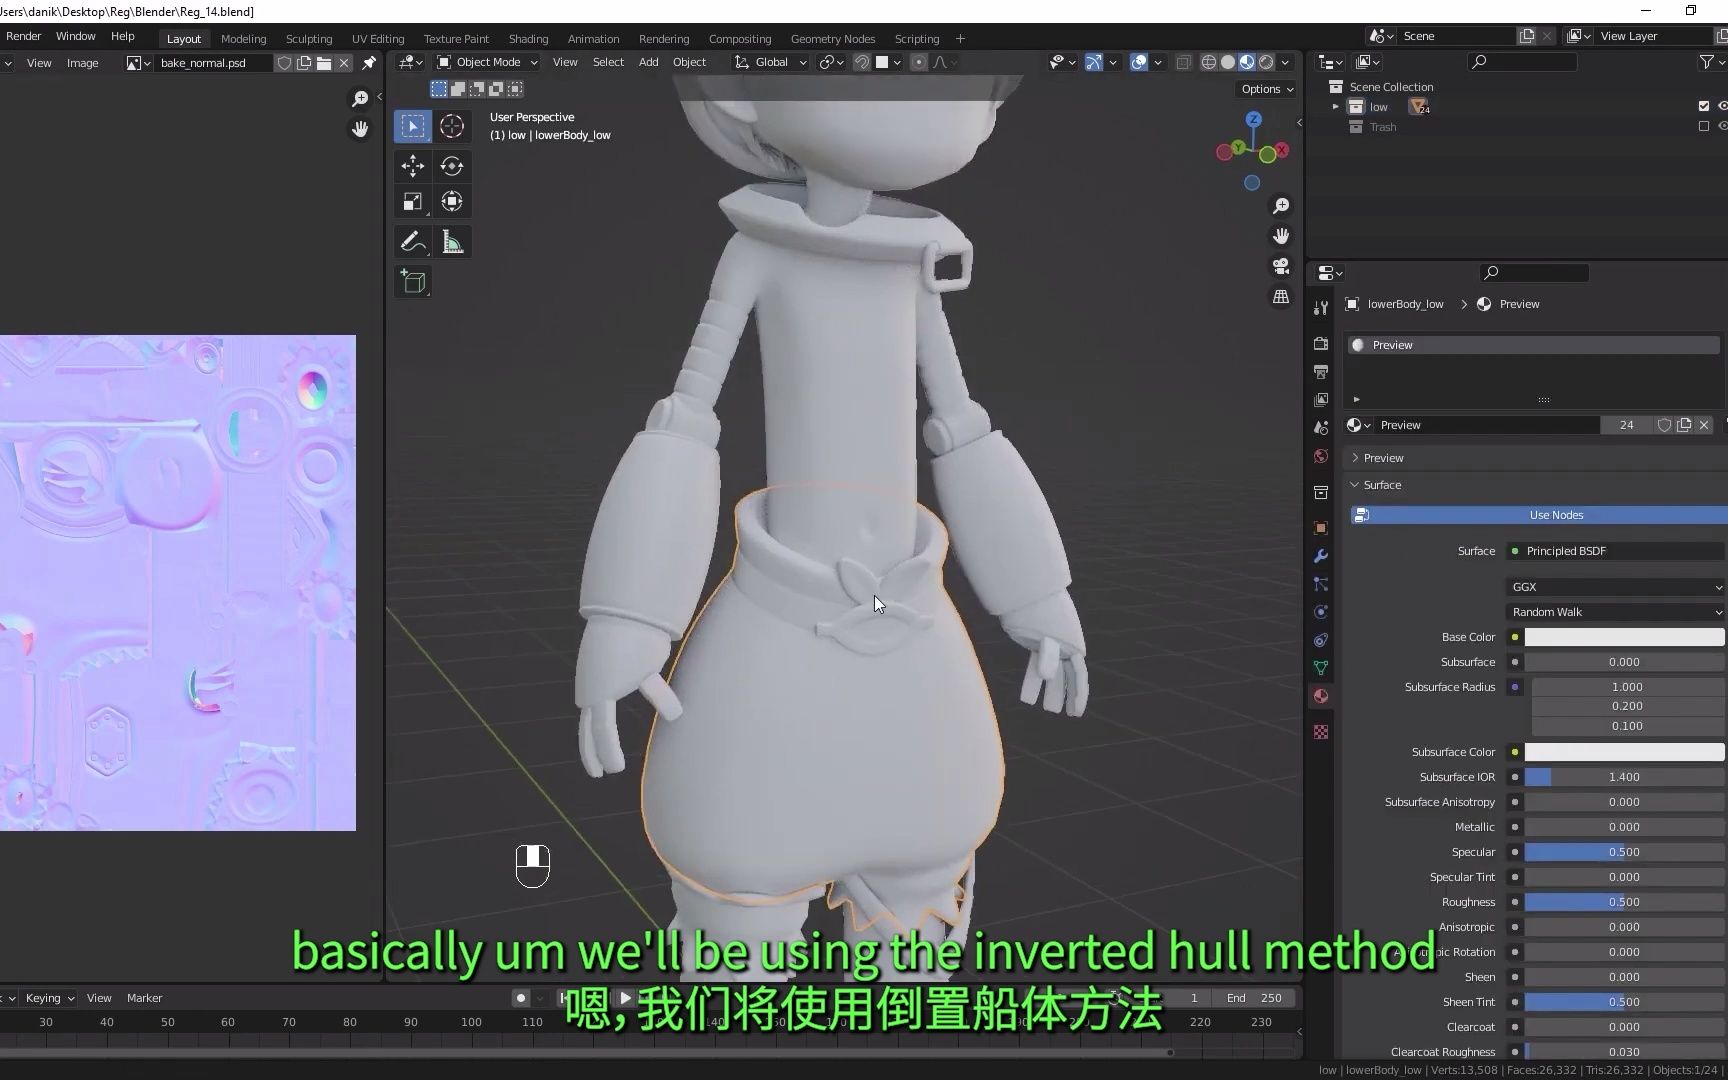
Task: Enable Proportional Editing in the header
Action: tap(918, 62)
